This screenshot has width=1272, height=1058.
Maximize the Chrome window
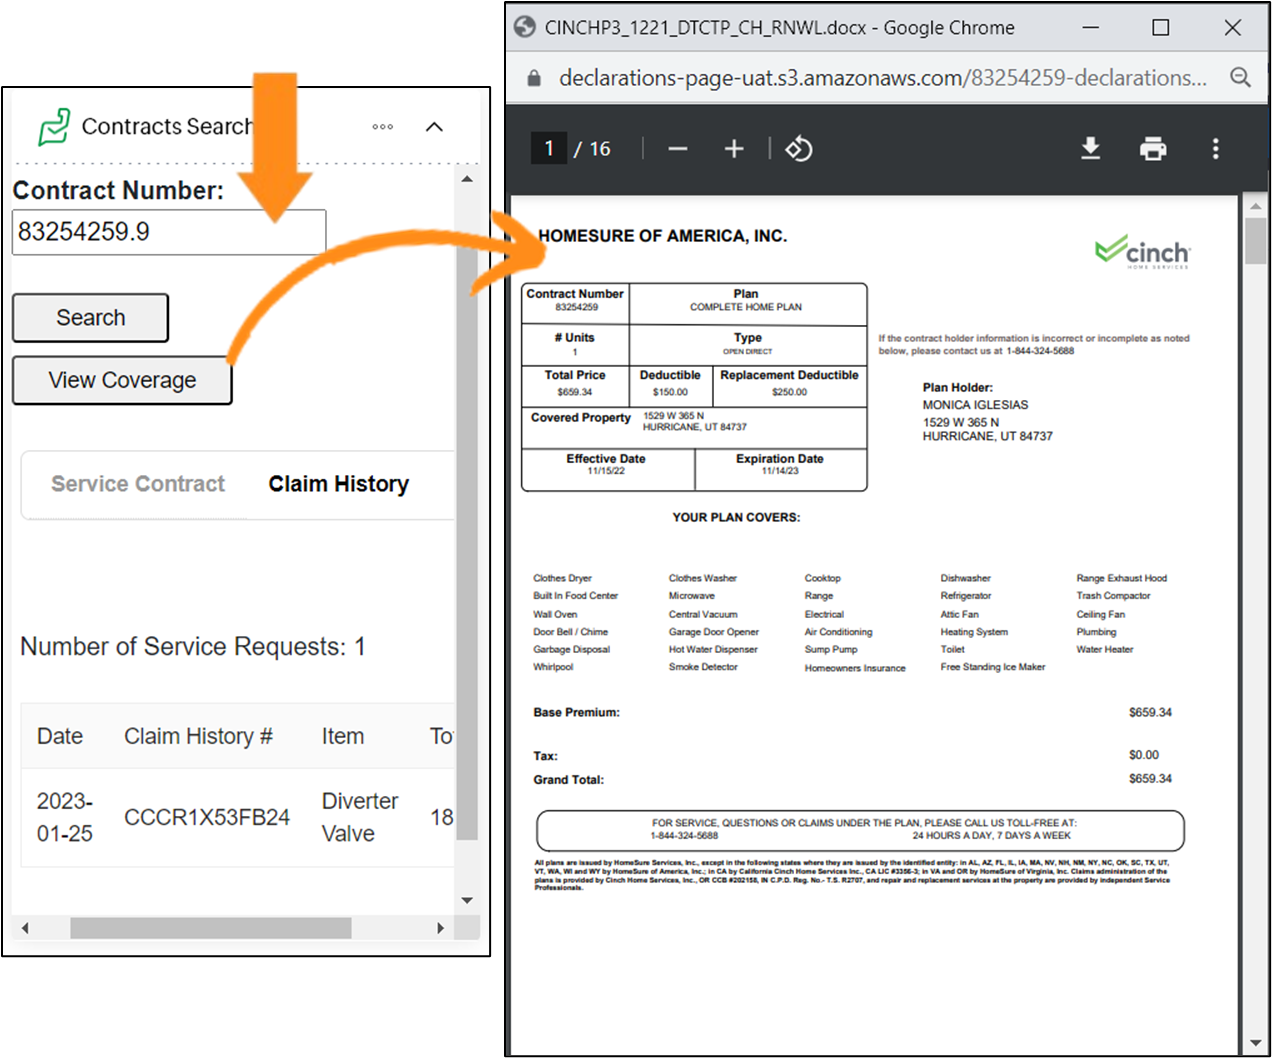1161,27
